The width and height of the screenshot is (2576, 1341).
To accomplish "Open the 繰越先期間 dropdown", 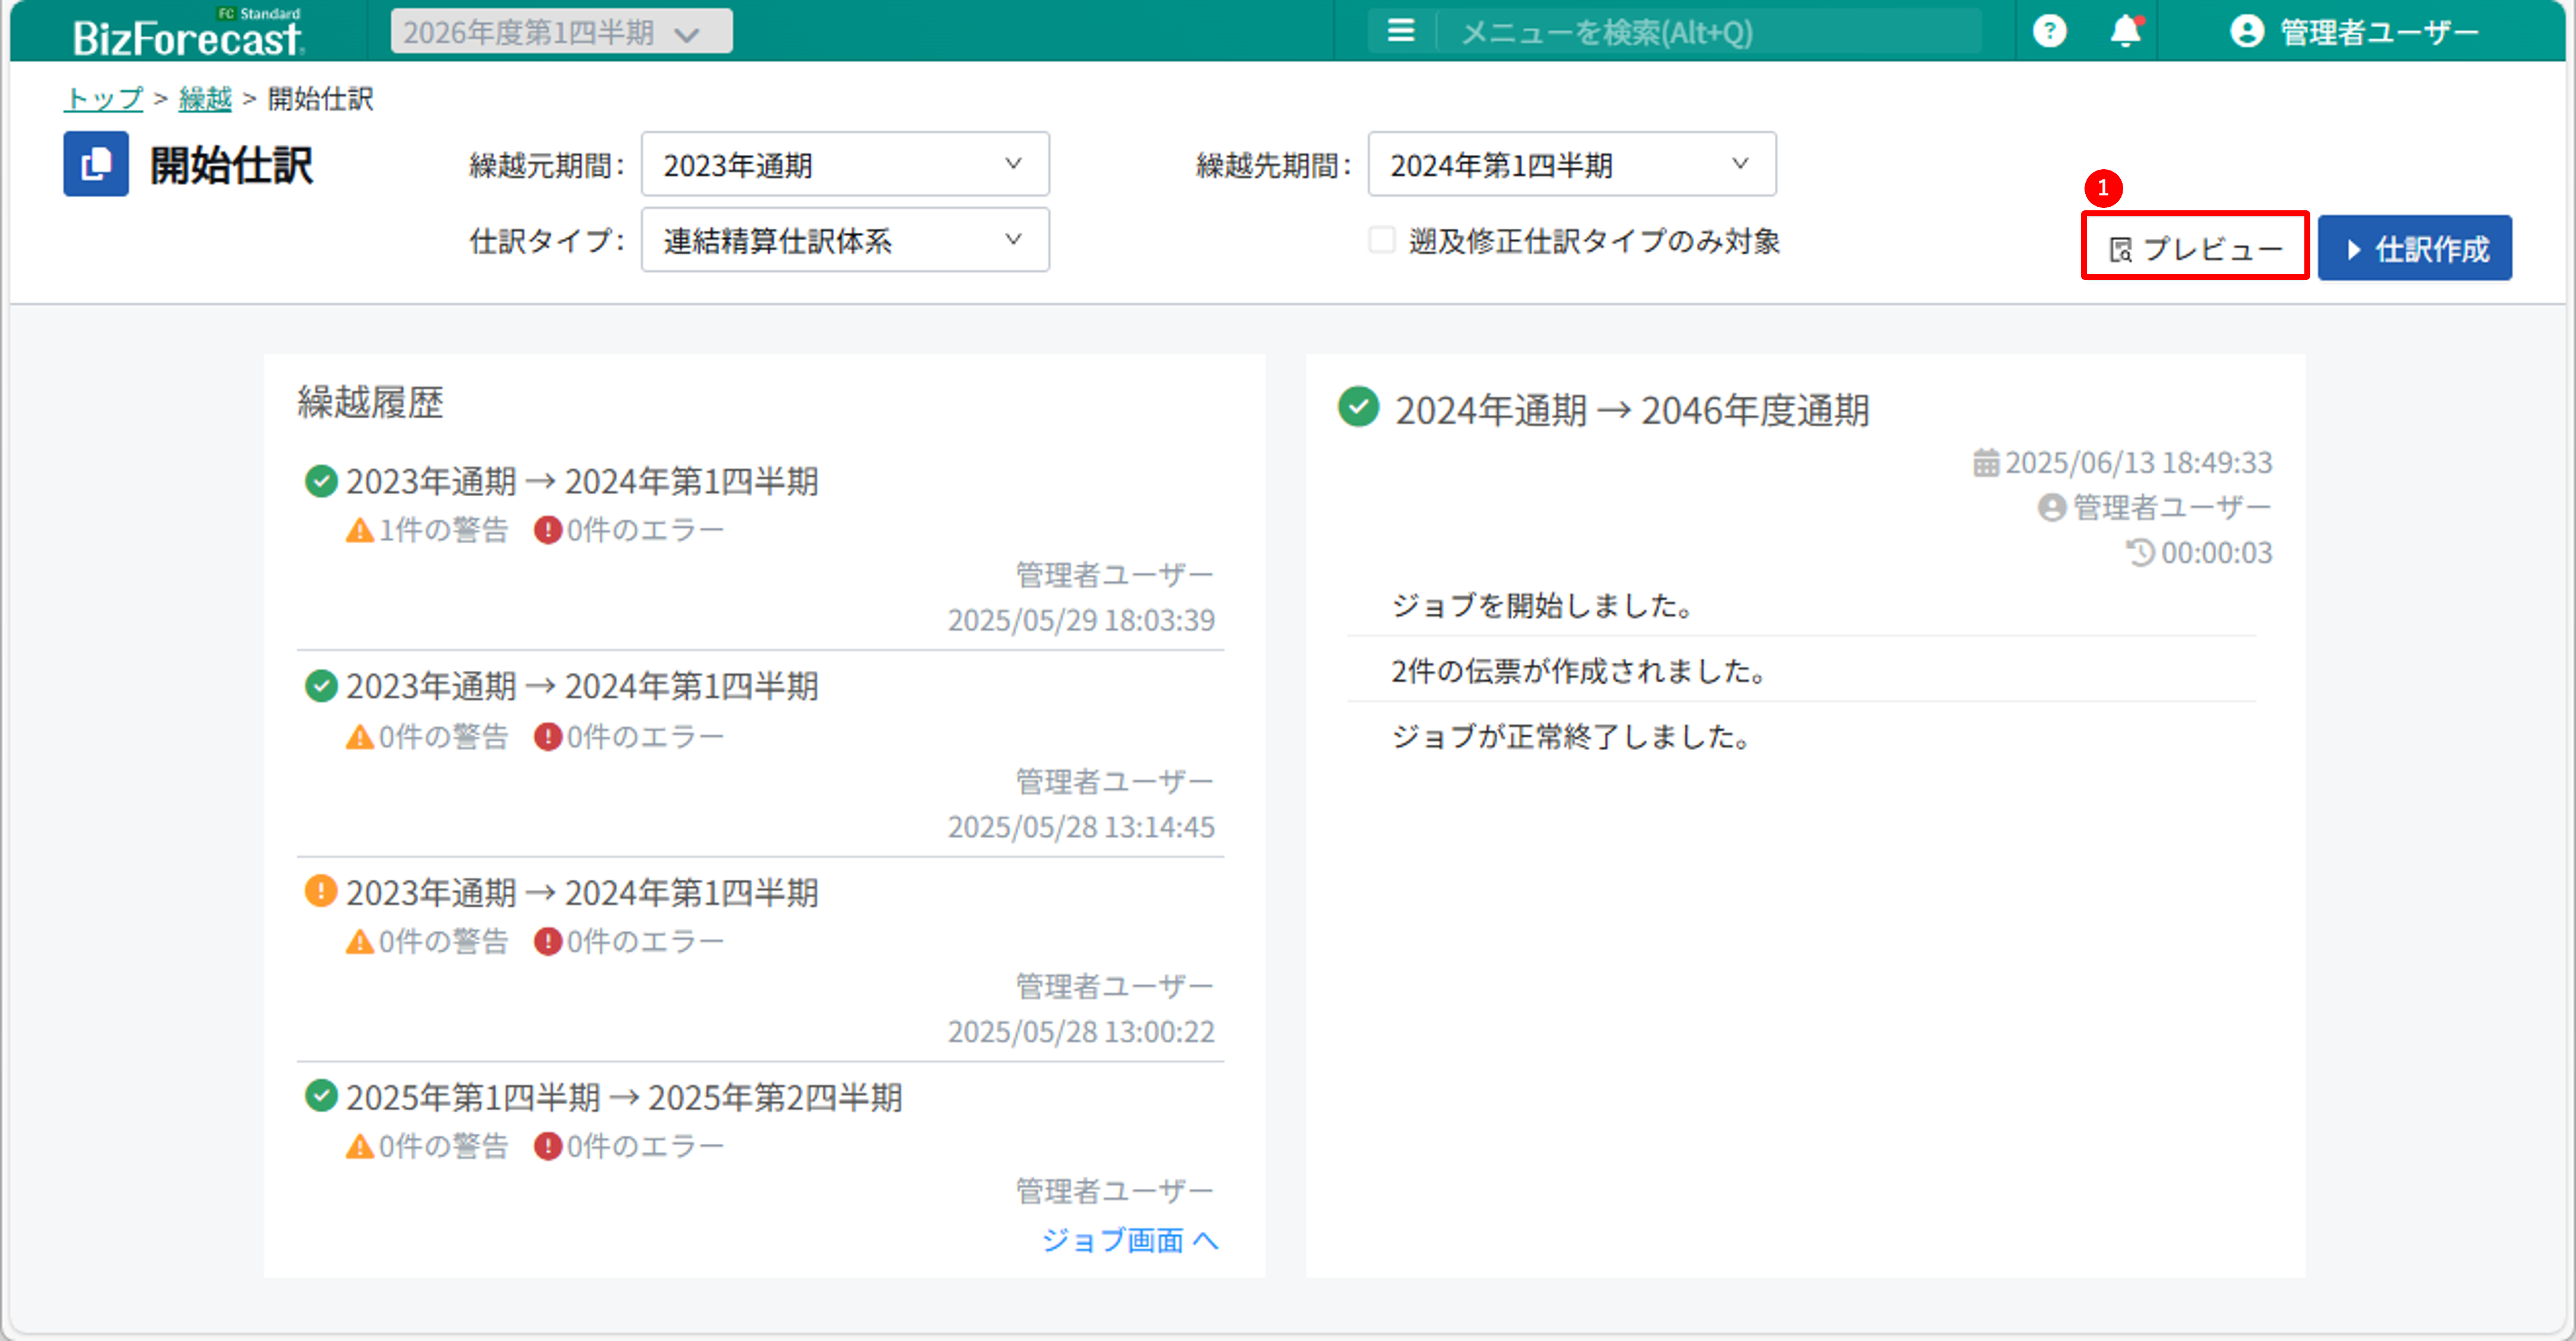I will point(1570,164).
